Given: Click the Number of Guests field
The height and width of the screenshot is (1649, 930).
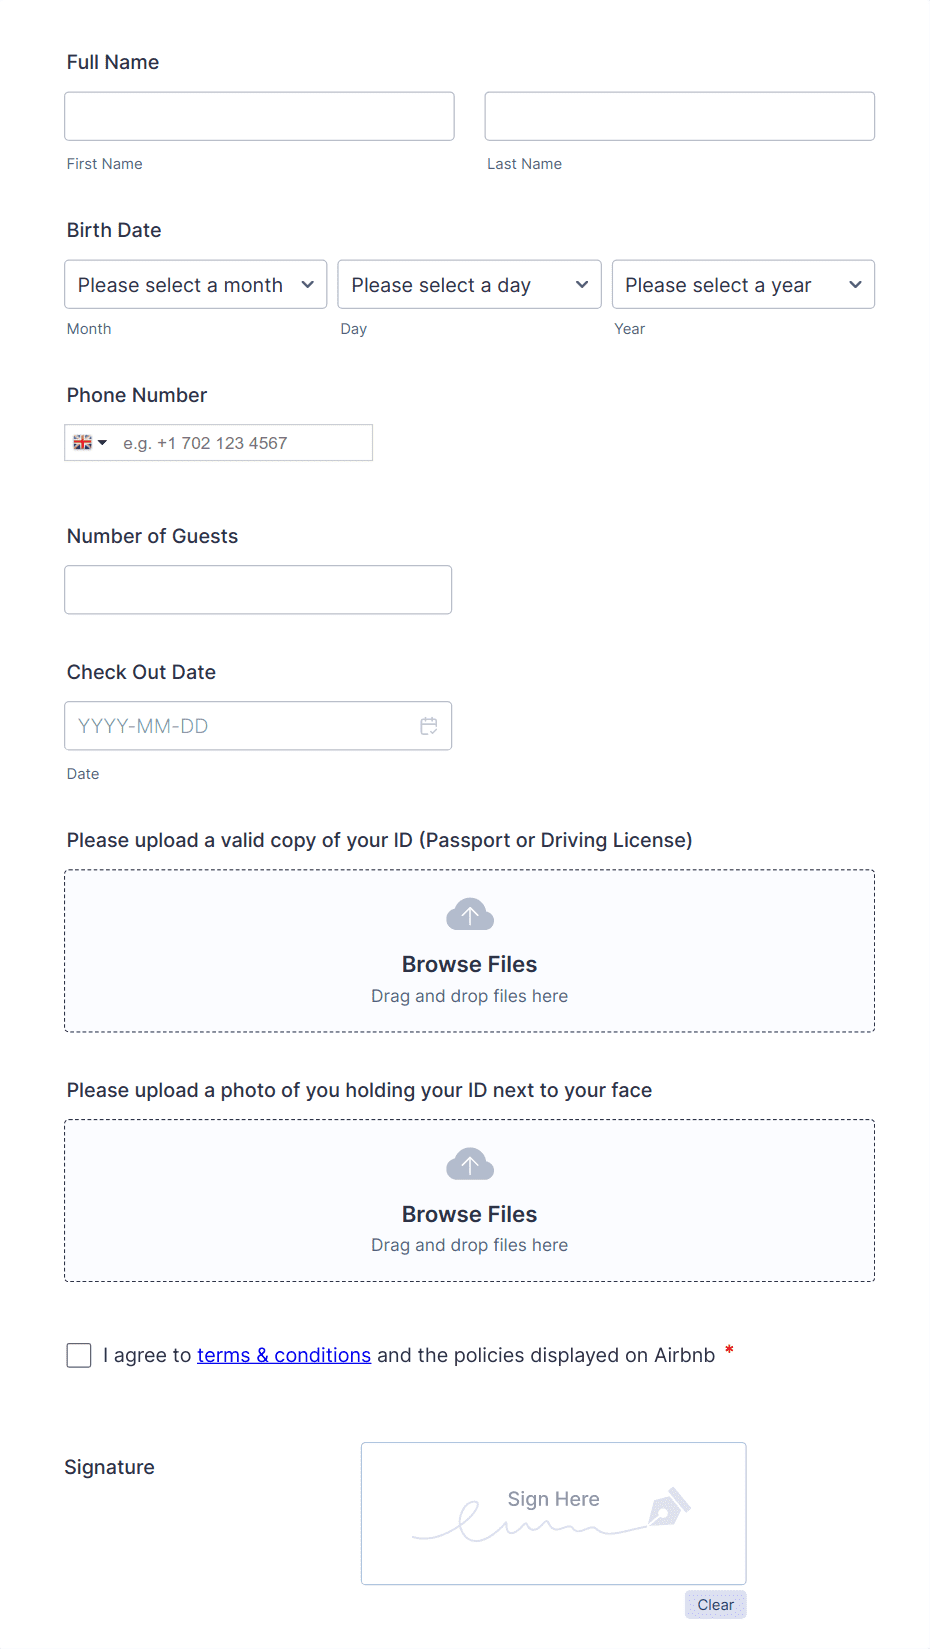Looking at the screenshot, I should pos(258,589).
